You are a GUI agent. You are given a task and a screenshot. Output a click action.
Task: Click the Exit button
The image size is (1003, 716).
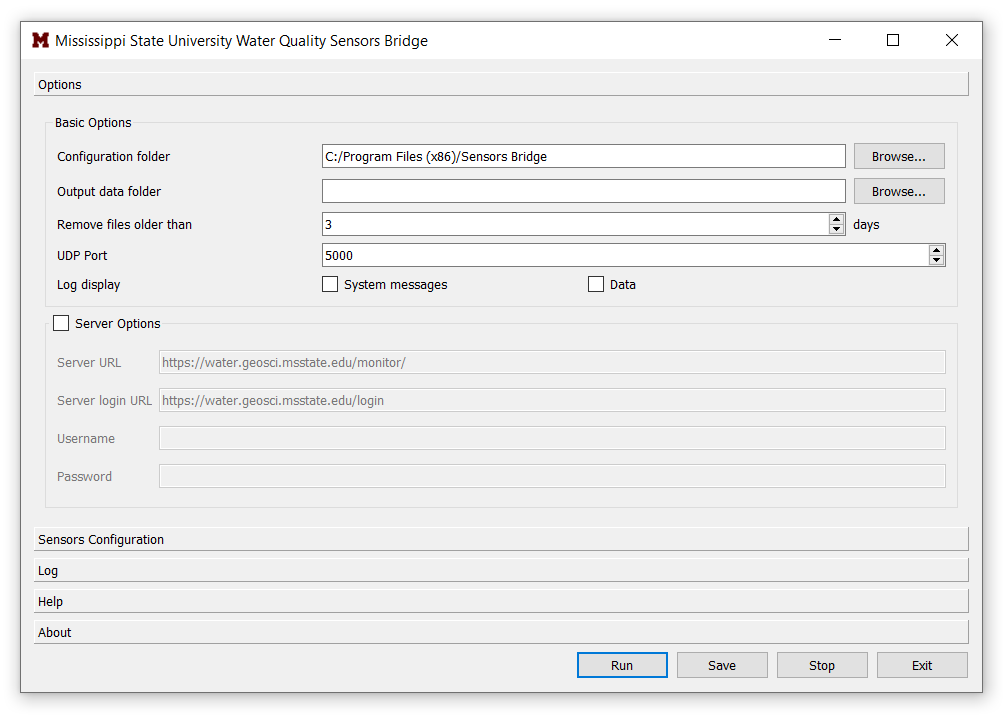(922, 665)
